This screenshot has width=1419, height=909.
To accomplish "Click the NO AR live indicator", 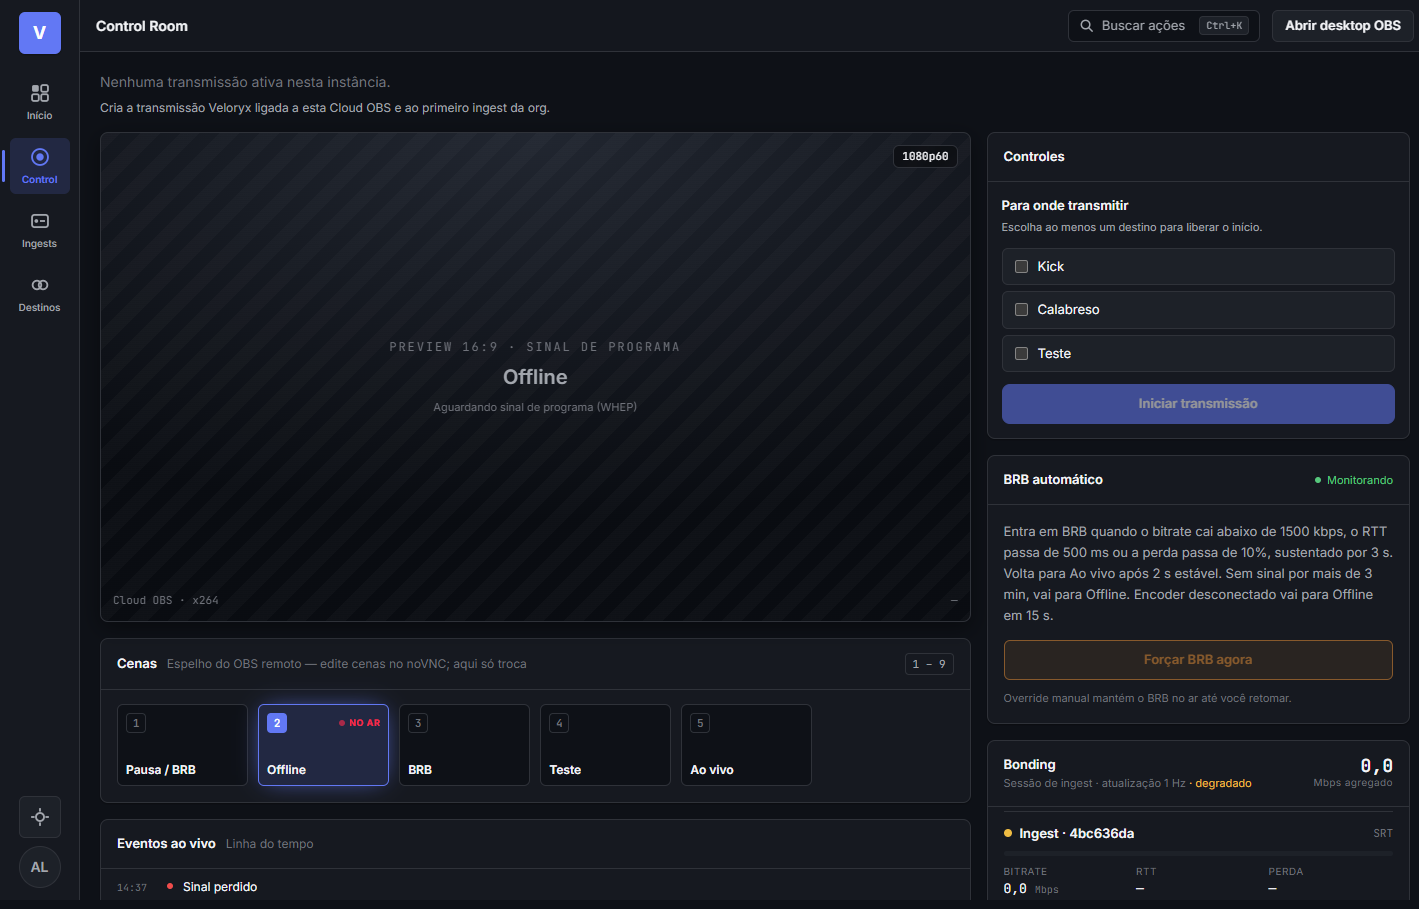I will tap(360, 723).
